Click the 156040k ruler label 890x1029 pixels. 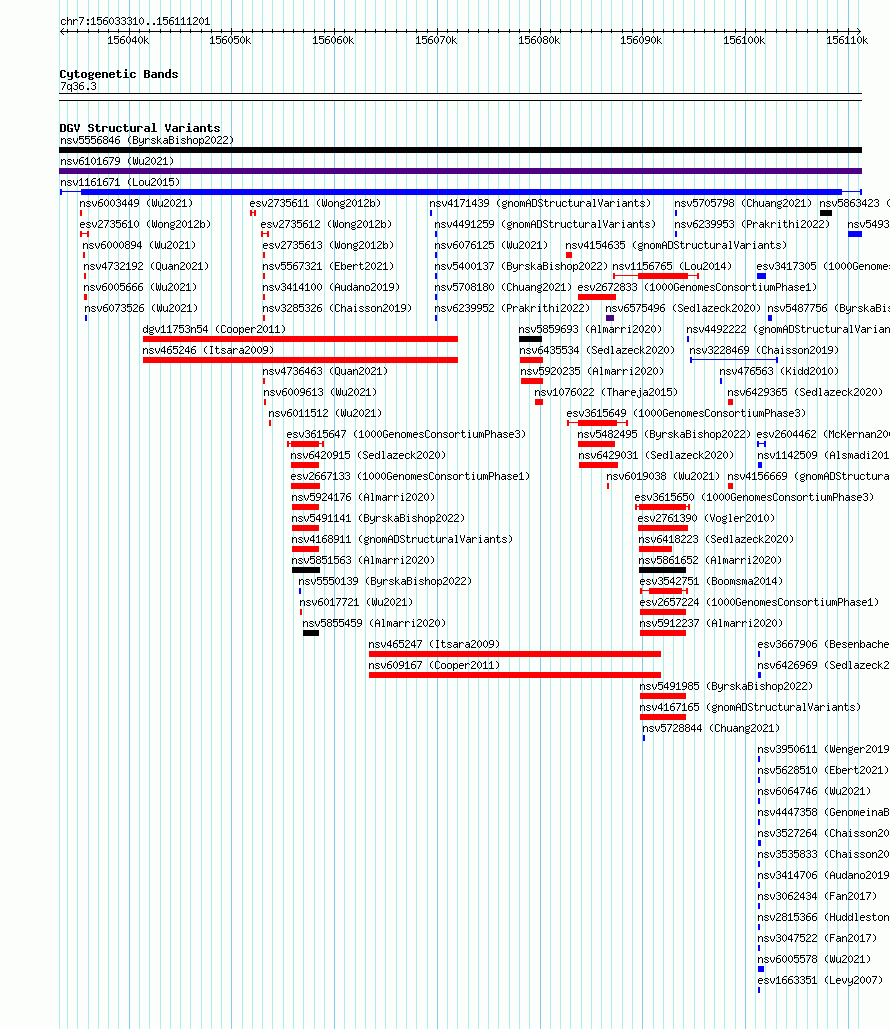click(x=128, y=41)
